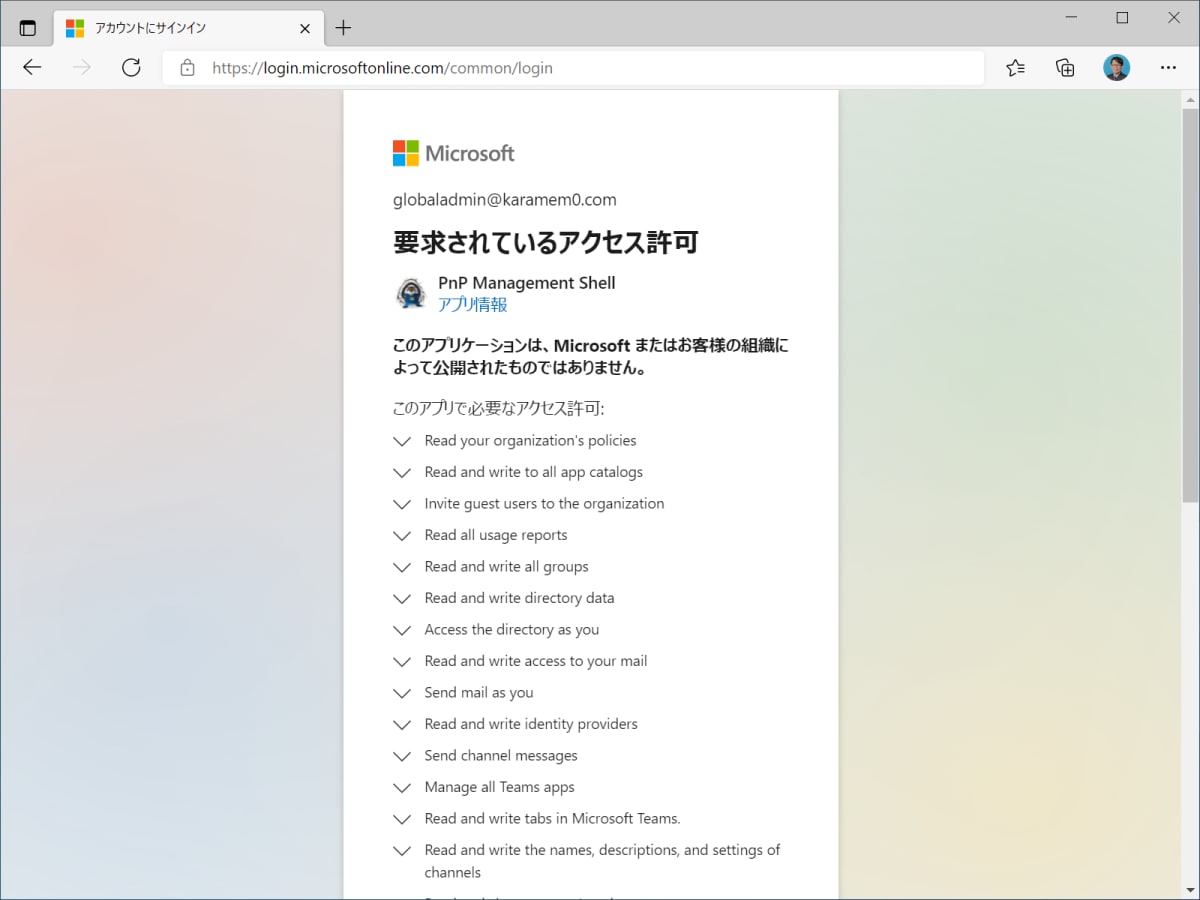Go back with the browser arrow
This screenshot has width=1200, height=900.
[x=32, y=68]
